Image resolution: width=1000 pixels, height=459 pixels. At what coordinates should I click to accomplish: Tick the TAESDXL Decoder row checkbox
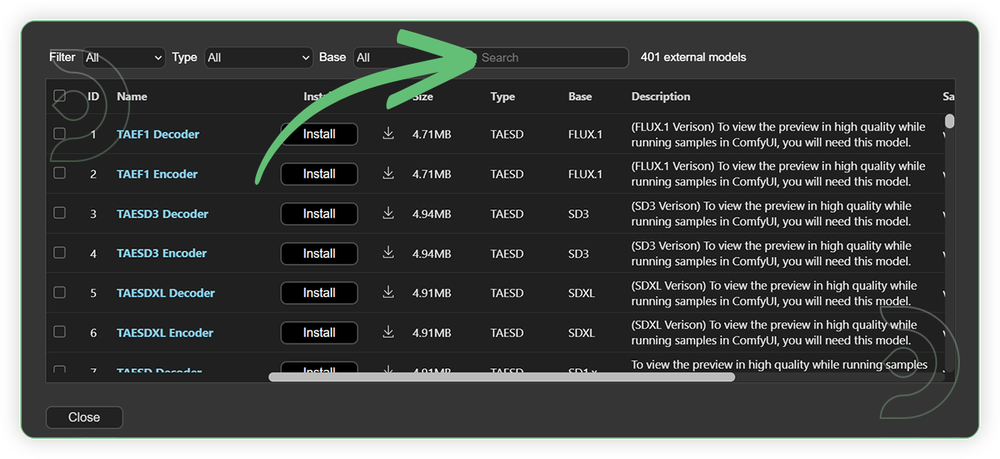(x=59, y=292)
